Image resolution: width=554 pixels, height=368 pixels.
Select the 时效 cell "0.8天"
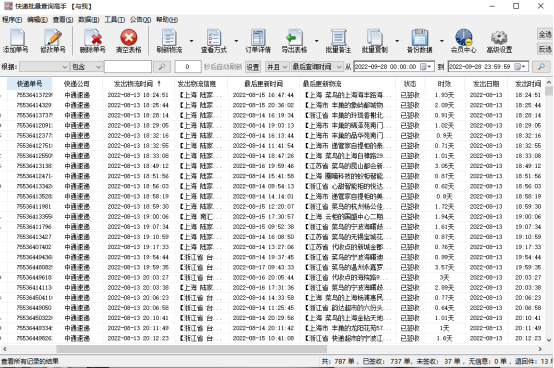pos(444,196)
